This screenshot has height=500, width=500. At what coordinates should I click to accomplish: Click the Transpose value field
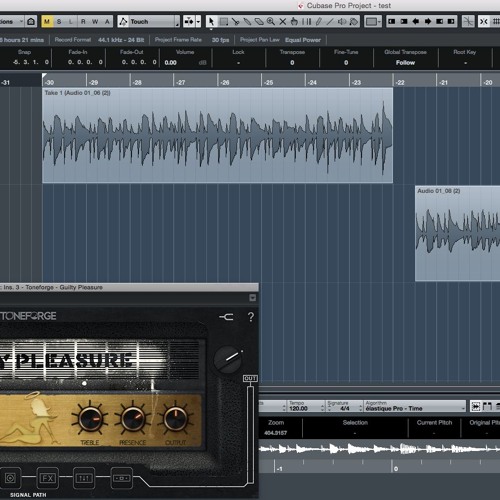pos(292,63)
